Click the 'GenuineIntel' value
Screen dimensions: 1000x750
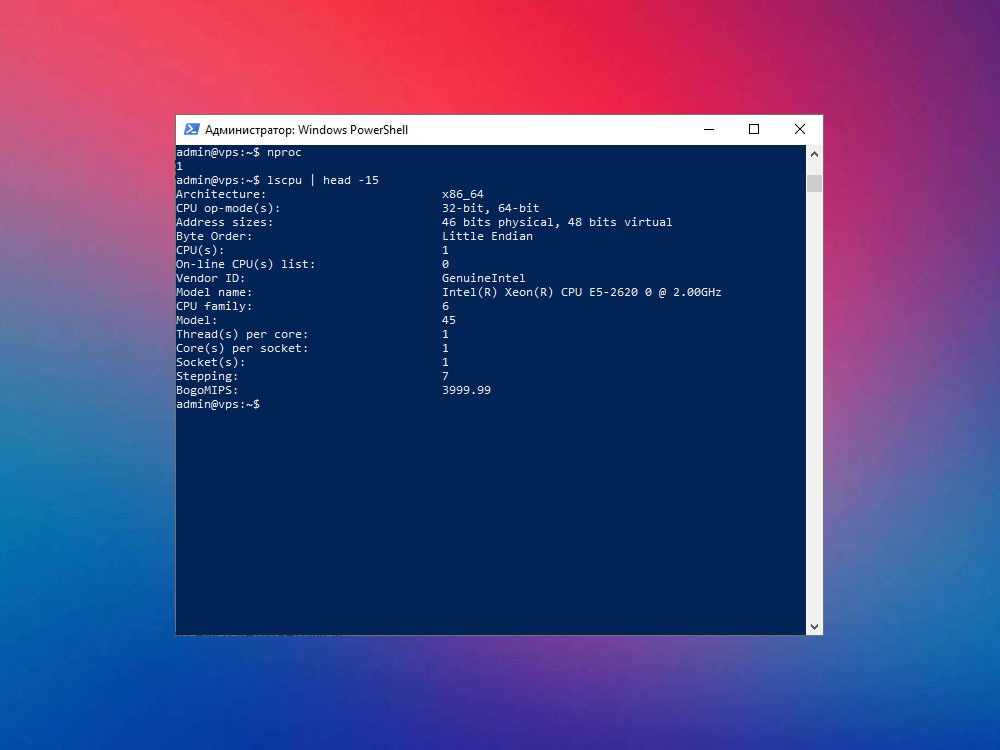pos(483,278)
